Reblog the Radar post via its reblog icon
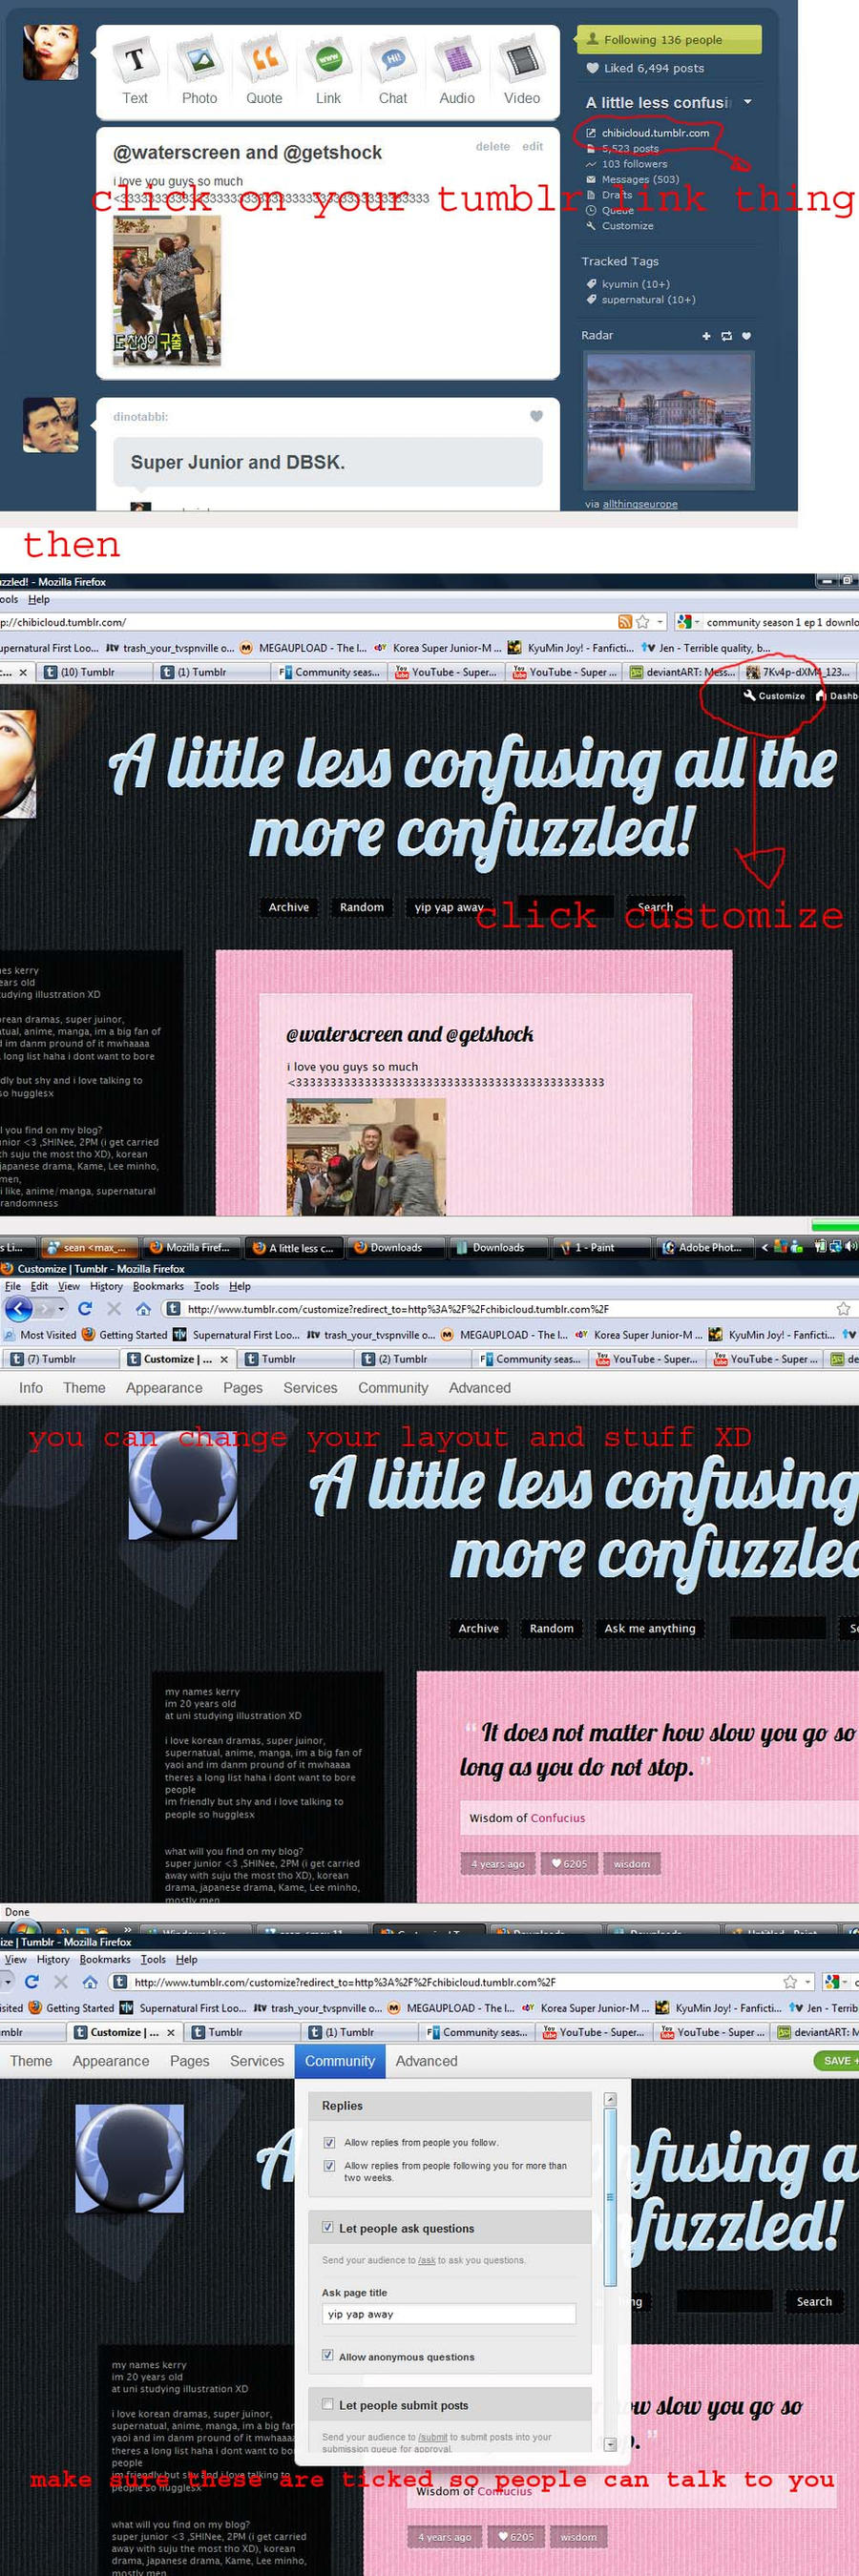 [726, 336]
